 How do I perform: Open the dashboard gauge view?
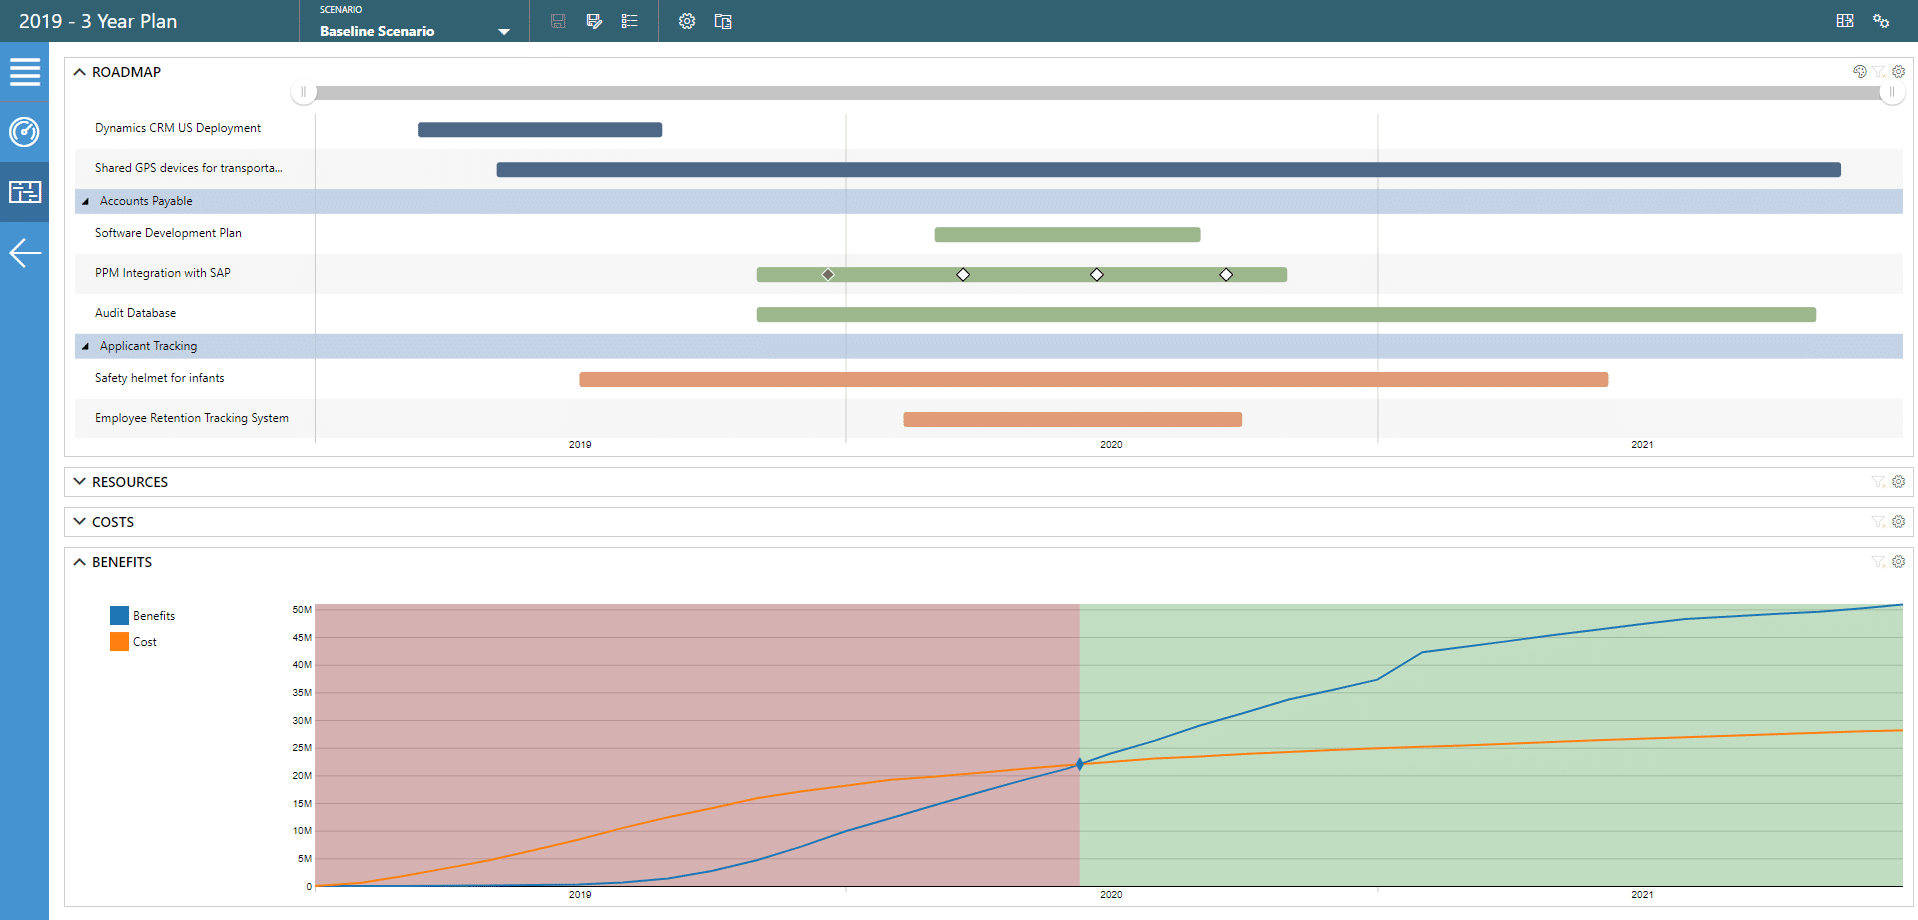tap(24, 132)
